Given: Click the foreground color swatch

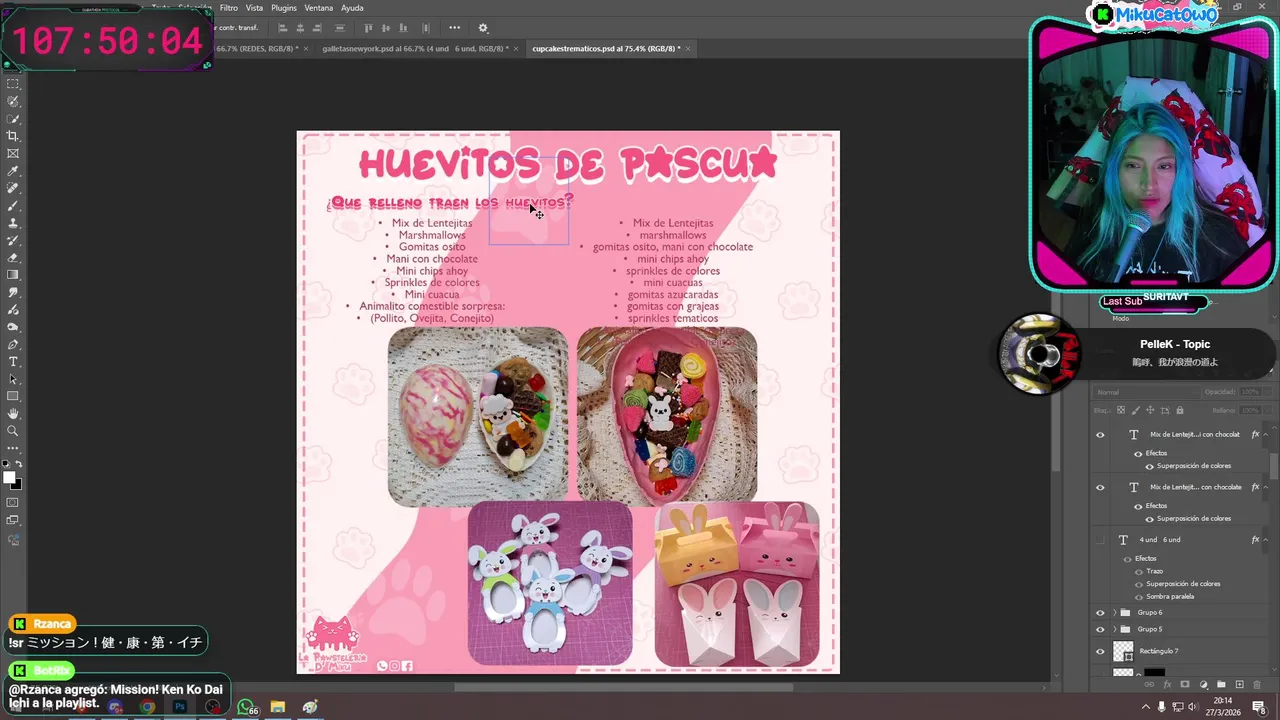Looking at the screenshot, I should (x=9, y=478).
